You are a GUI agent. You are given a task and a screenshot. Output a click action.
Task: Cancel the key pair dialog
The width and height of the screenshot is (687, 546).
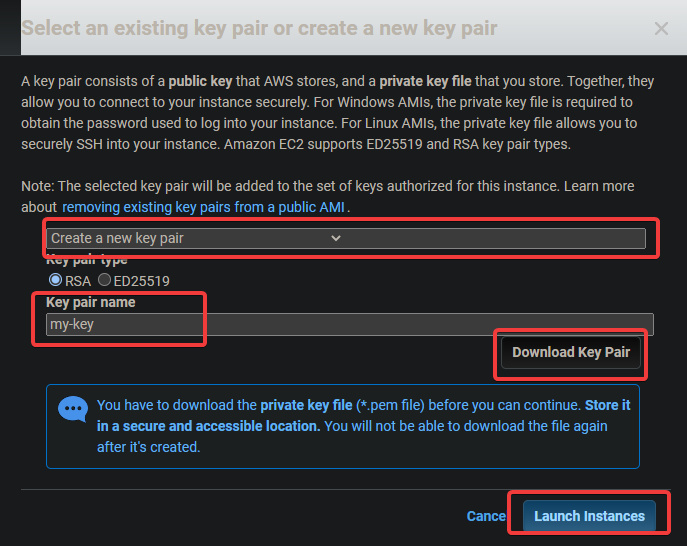(x=486, y=516)
